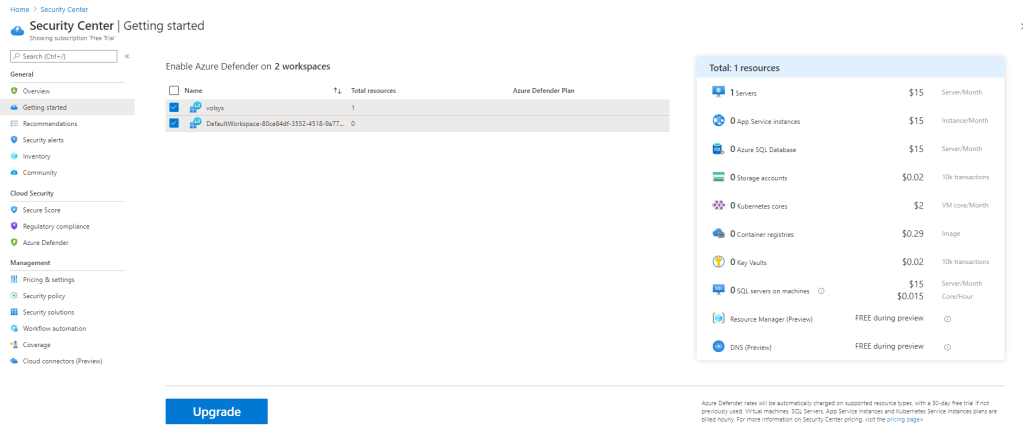Click the Key Vaults icon
The width and height of the screenshot is (1023, 428).
tap(717, 262)
